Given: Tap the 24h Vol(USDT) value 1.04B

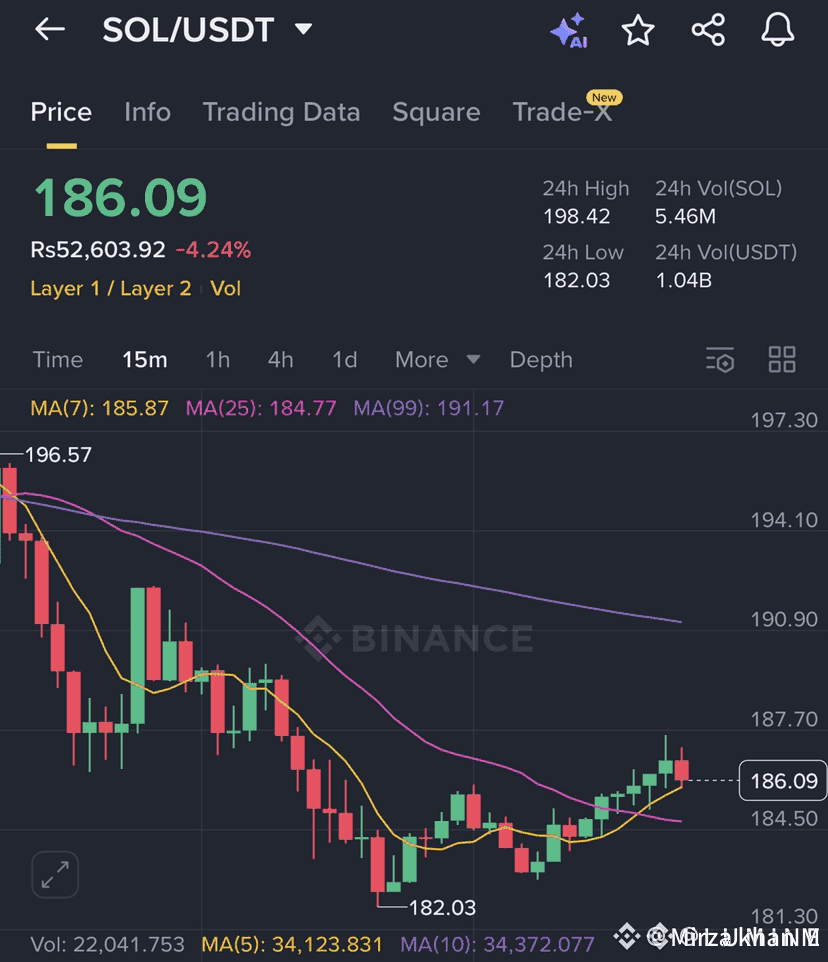Looking at the screenshot, I should coord(684,280).
